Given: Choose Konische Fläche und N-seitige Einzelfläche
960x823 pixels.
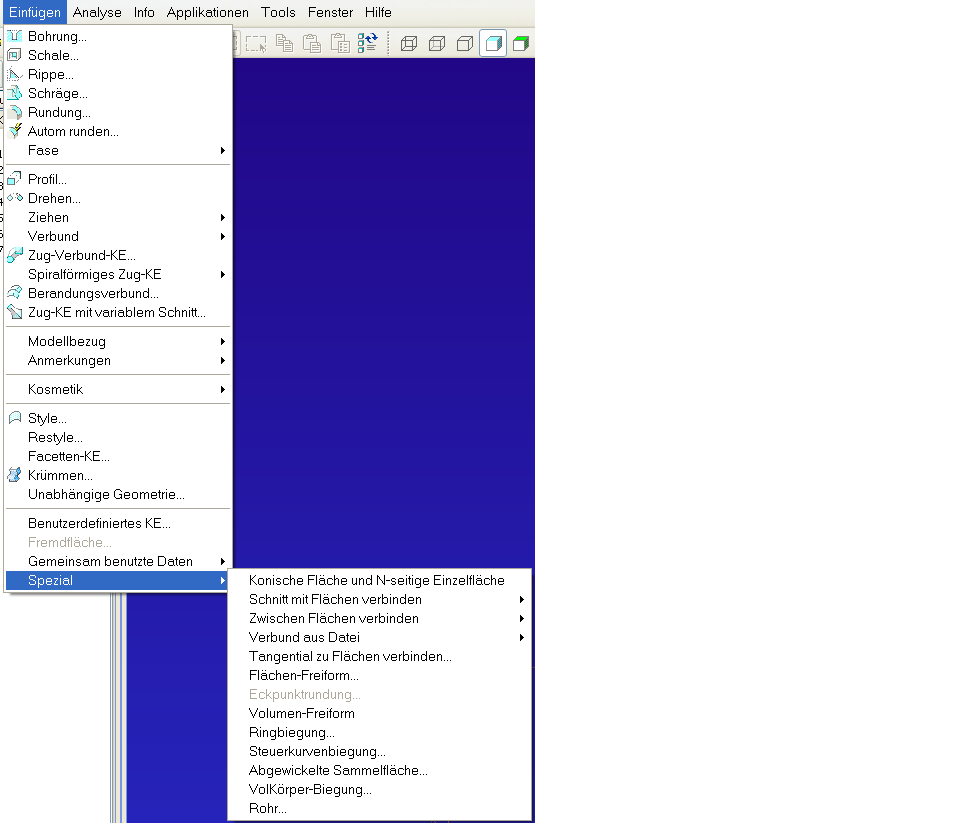Looking at the screenshot, I should (x=380, y=580).
